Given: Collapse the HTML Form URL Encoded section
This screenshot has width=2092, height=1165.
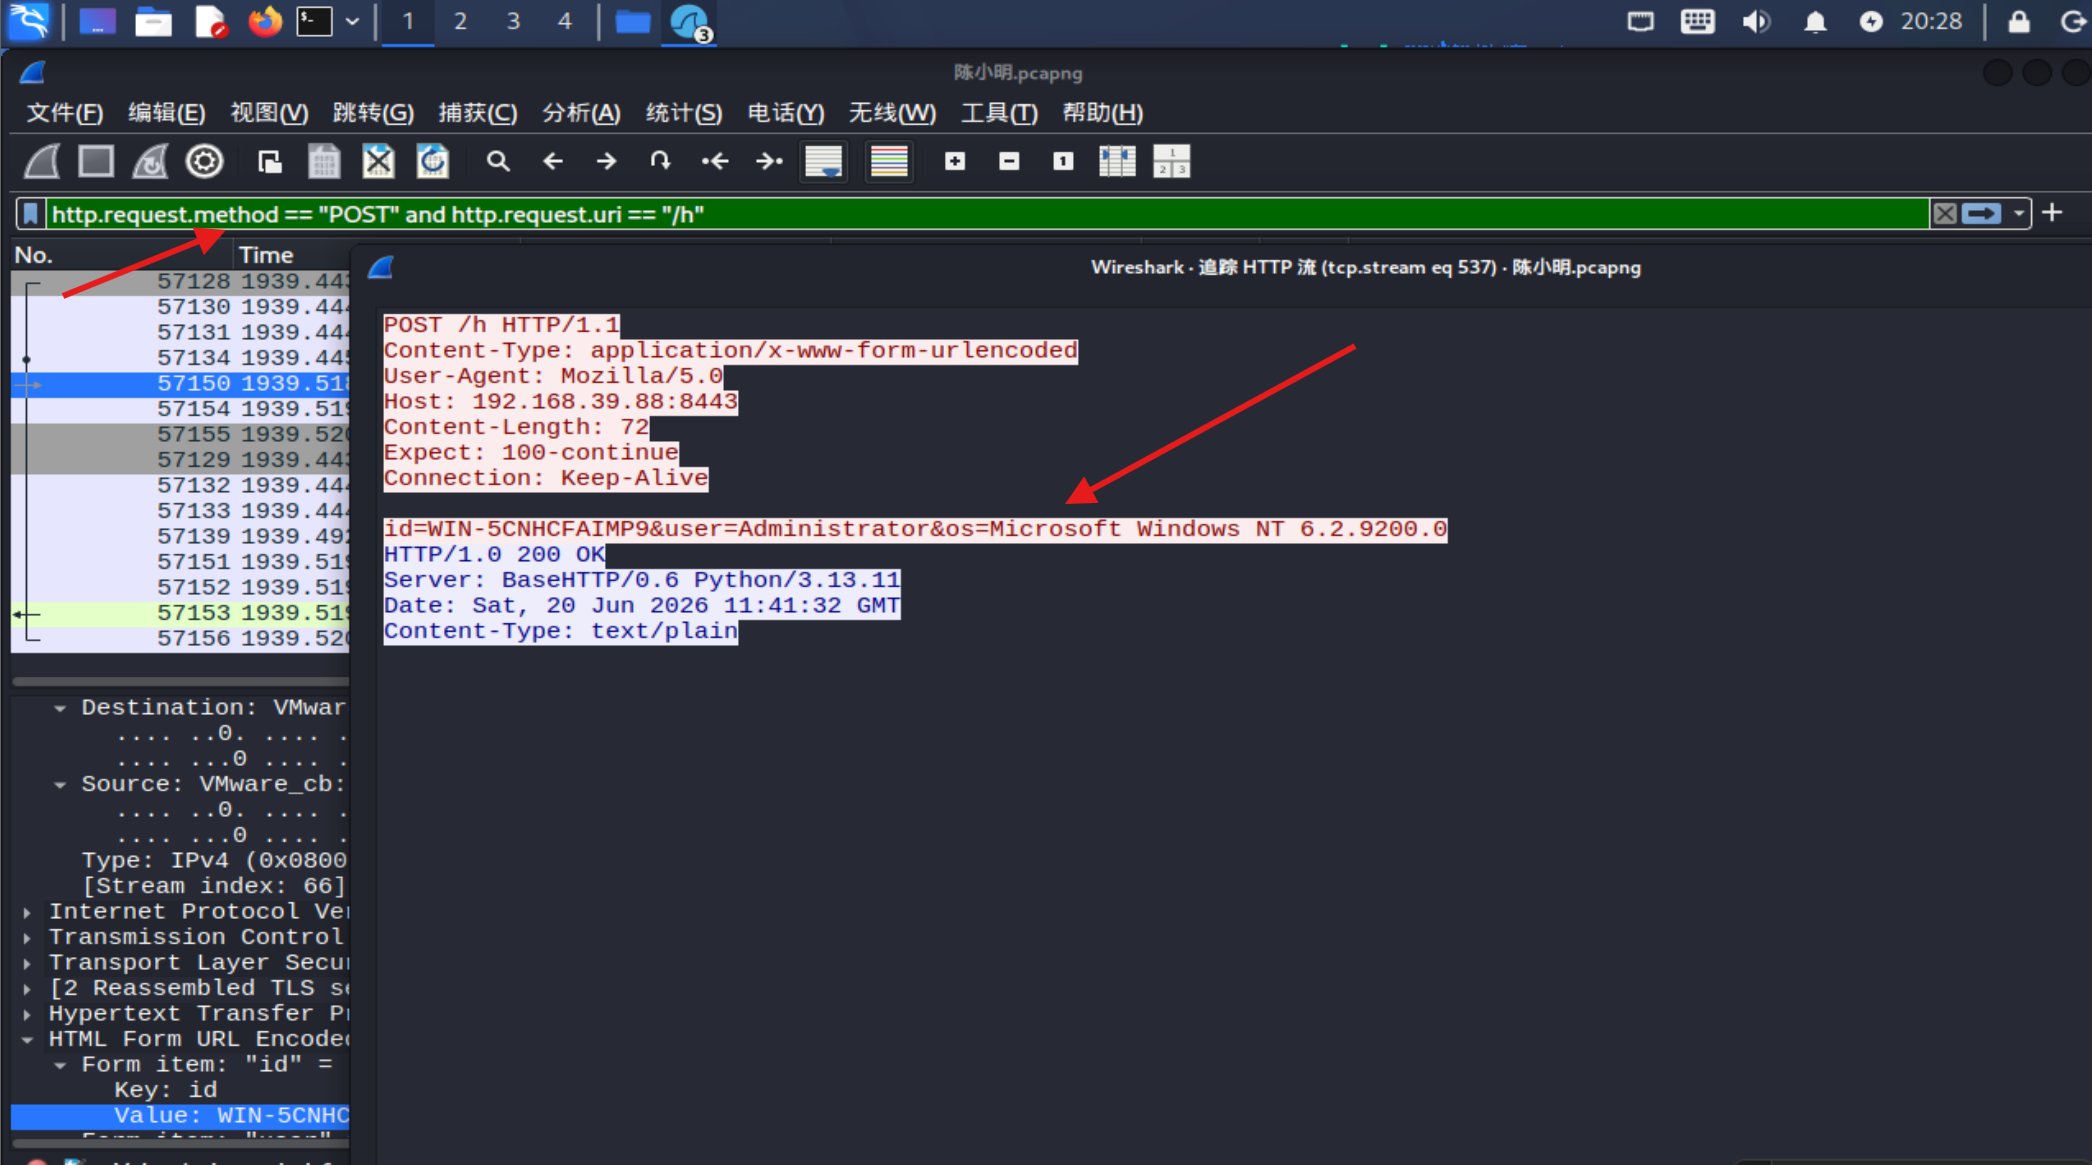Looking at the screenshot, I should tap(28, 1040).
